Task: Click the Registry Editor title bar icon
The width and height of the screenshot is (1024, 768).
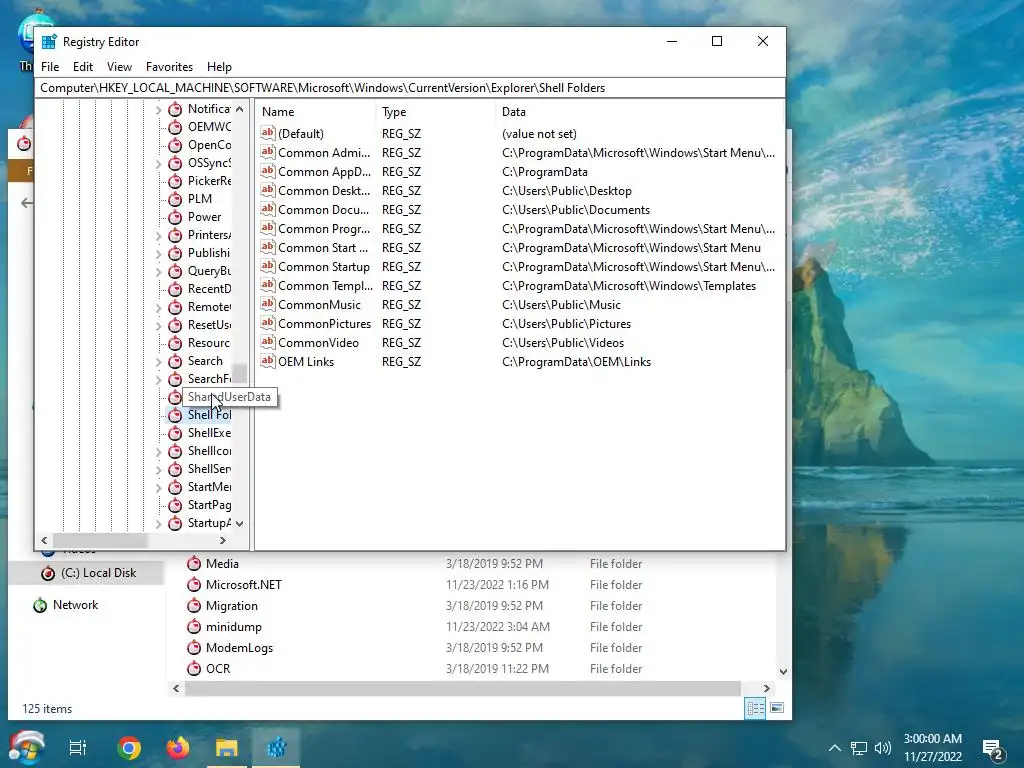Action: point(48,42)
